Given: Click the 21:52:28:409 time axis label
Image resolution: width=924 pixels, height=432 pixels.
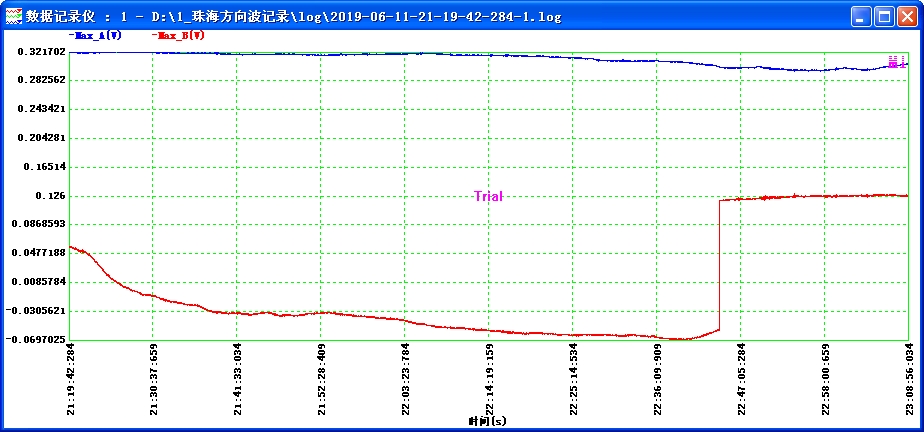Looking at the screenshot, I should tap(322, 380).
